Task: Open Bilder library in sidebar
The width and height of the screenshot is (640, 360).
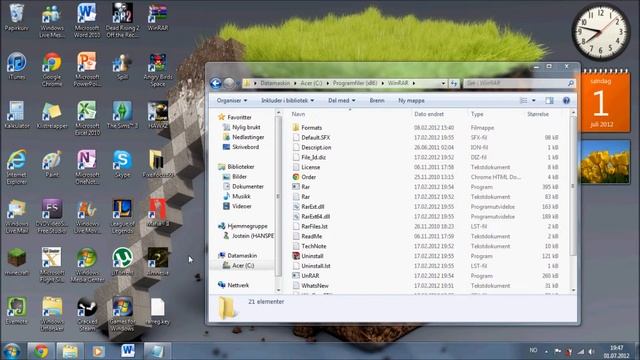Action: coord(235,177)
